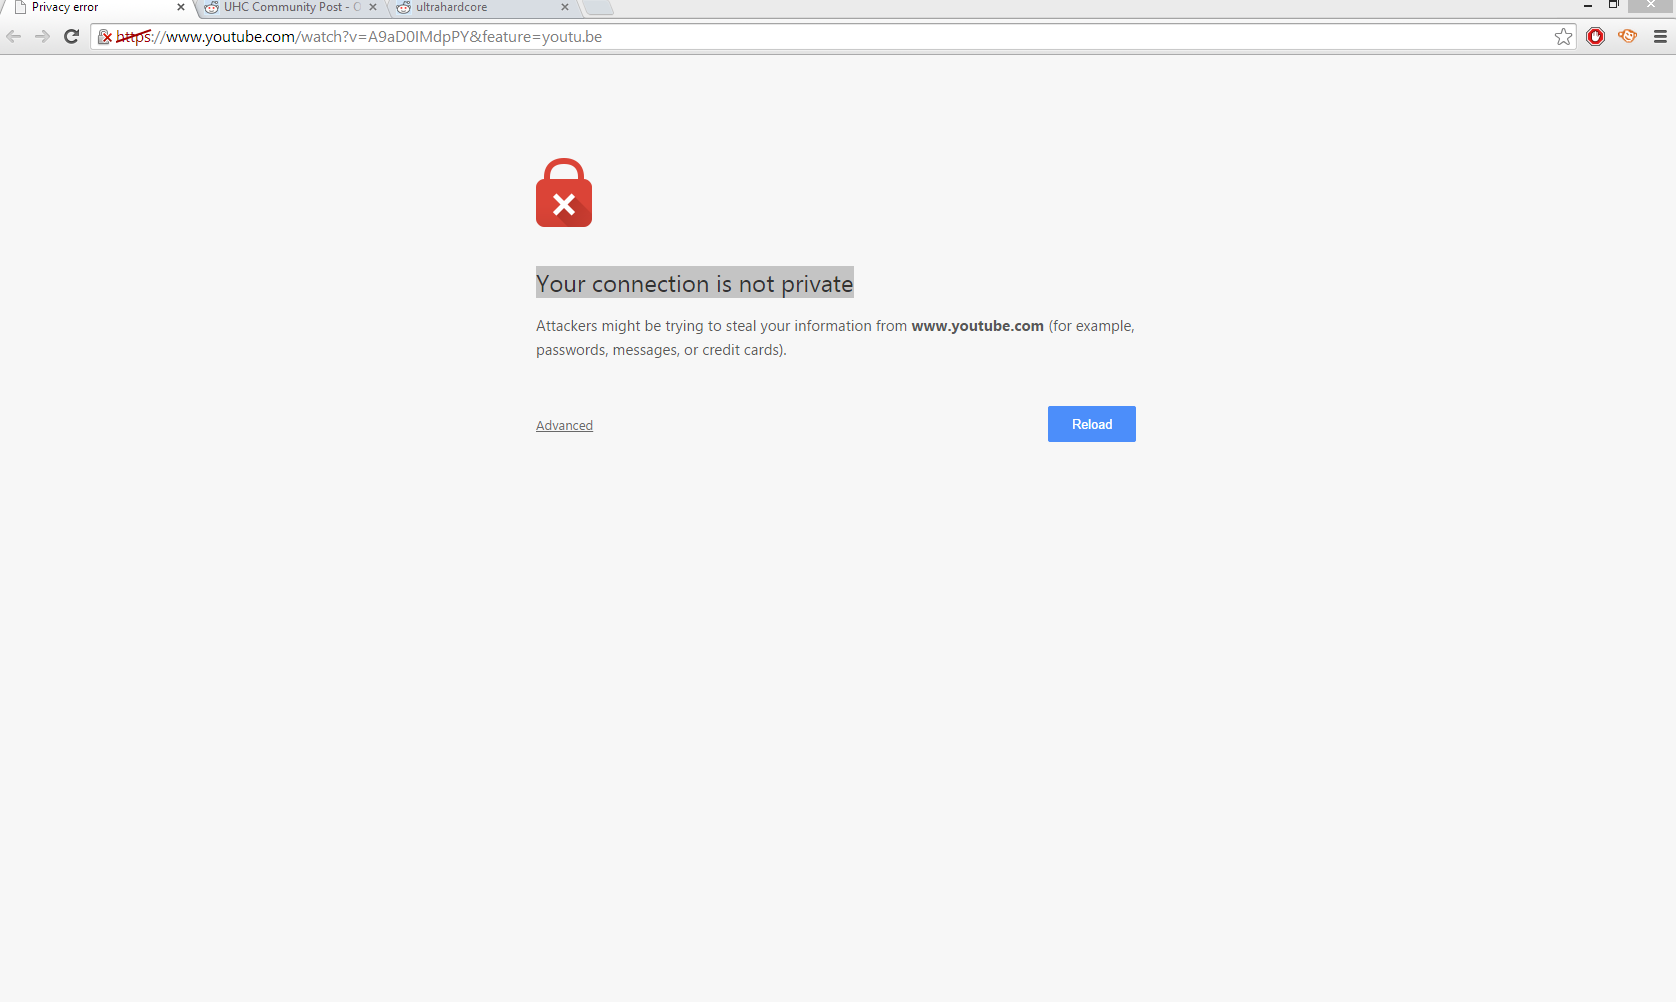Open the red extension icon in toolbar
The height and width of the screenshot is (1002, 1676).
[x=1596, y=37]
